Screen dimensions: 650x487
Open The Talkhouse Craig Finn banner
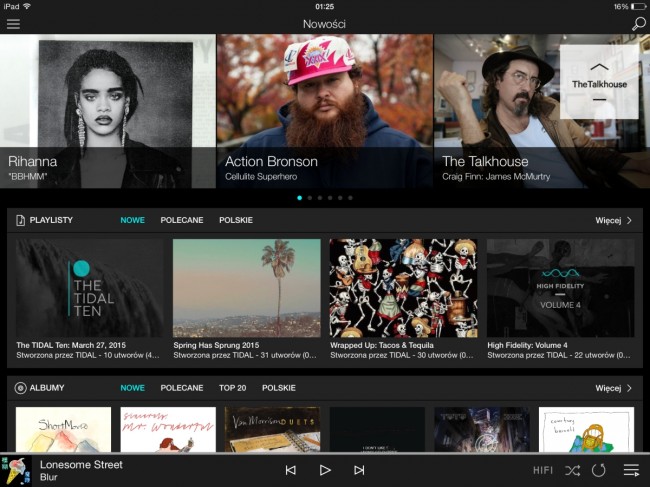[x=542, y=111]
